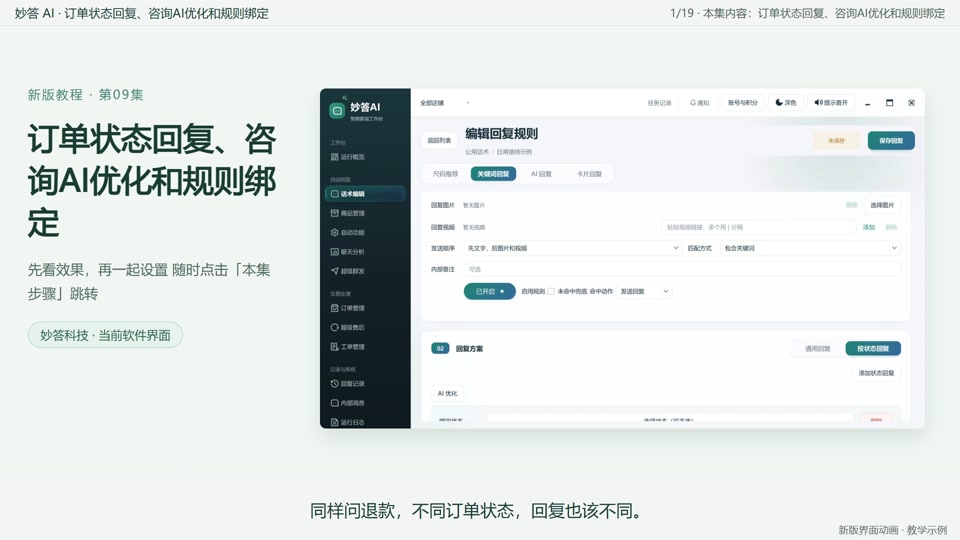Check the 未命中兜底 checkbox
Screen dimensions: 960x540
coord(551,291)
